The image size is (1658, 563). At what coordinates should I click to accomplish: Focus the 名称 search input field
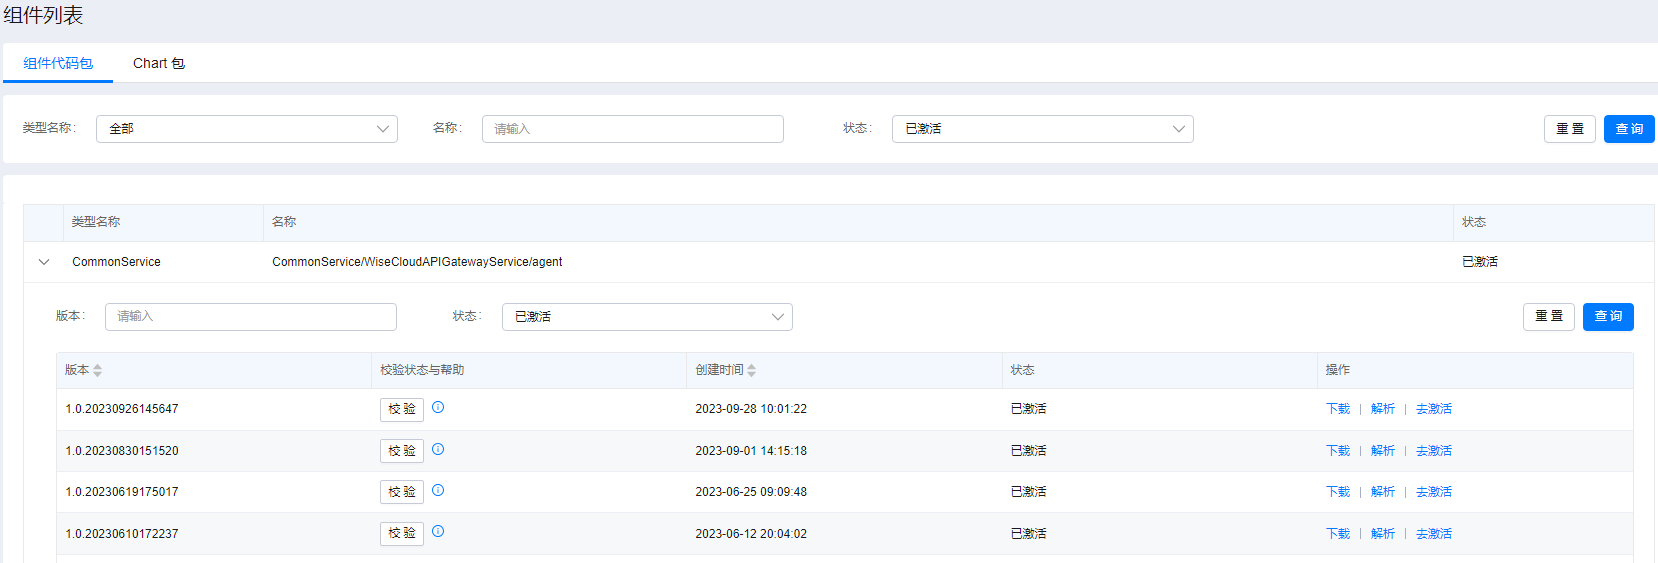632,129
